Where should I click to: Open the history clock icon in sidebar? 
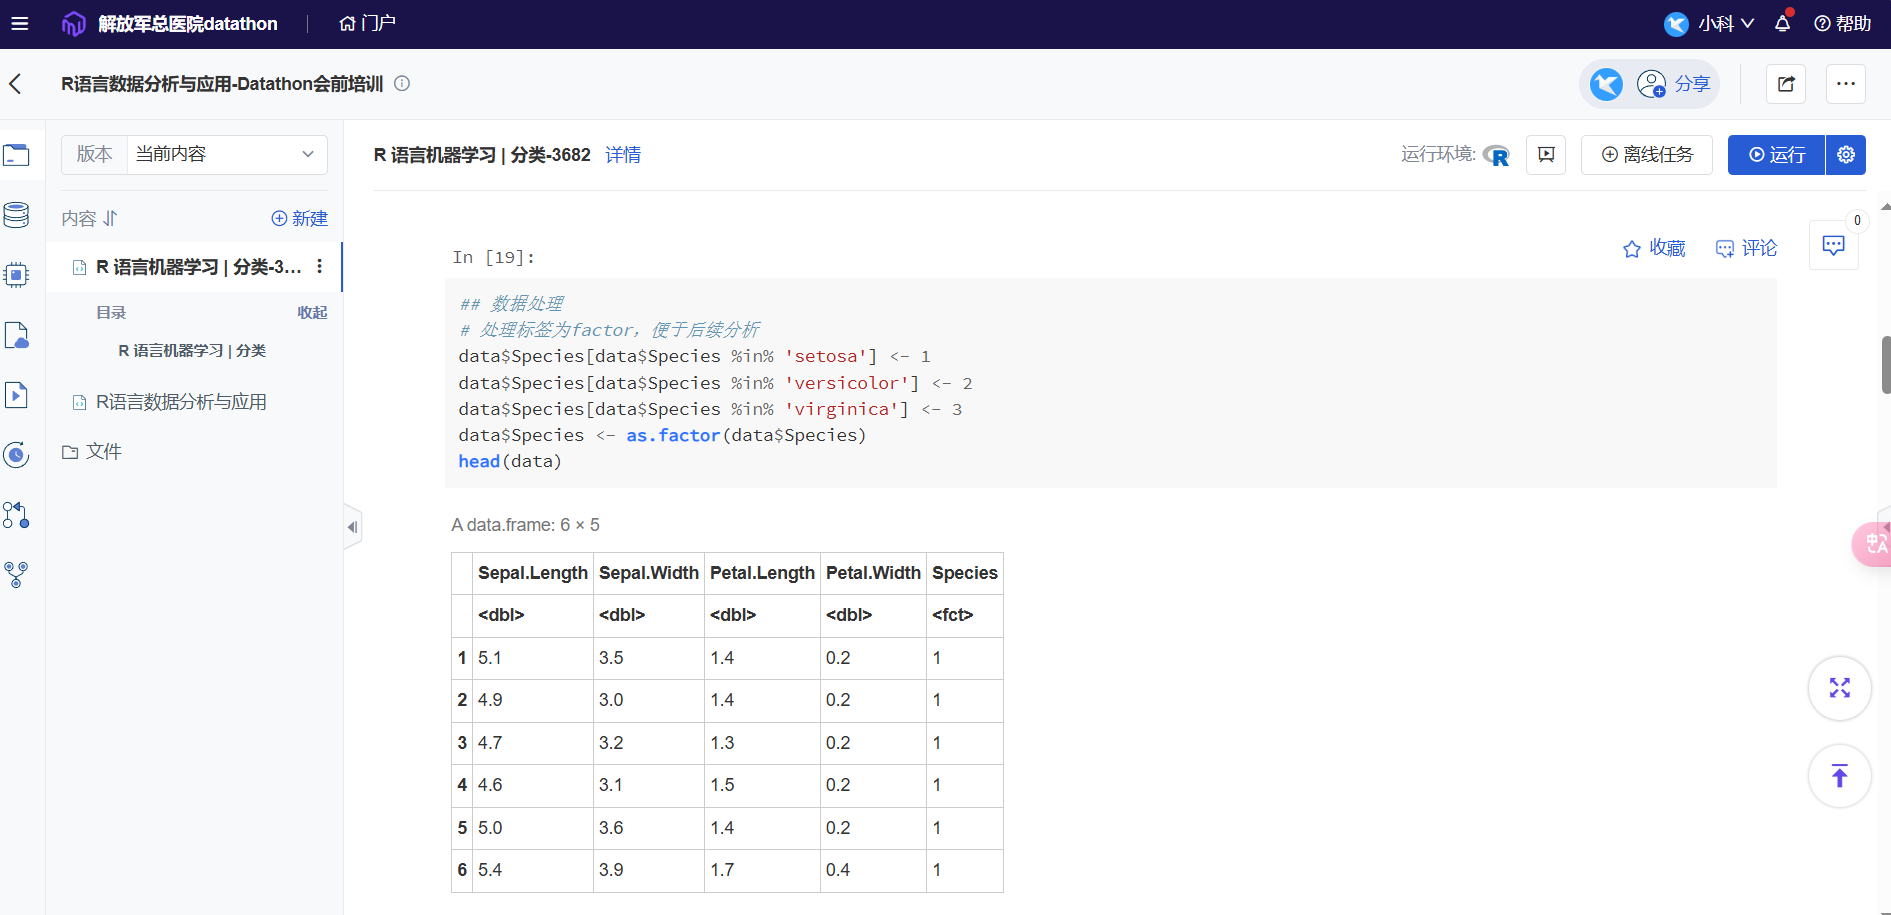coord(17,455)
